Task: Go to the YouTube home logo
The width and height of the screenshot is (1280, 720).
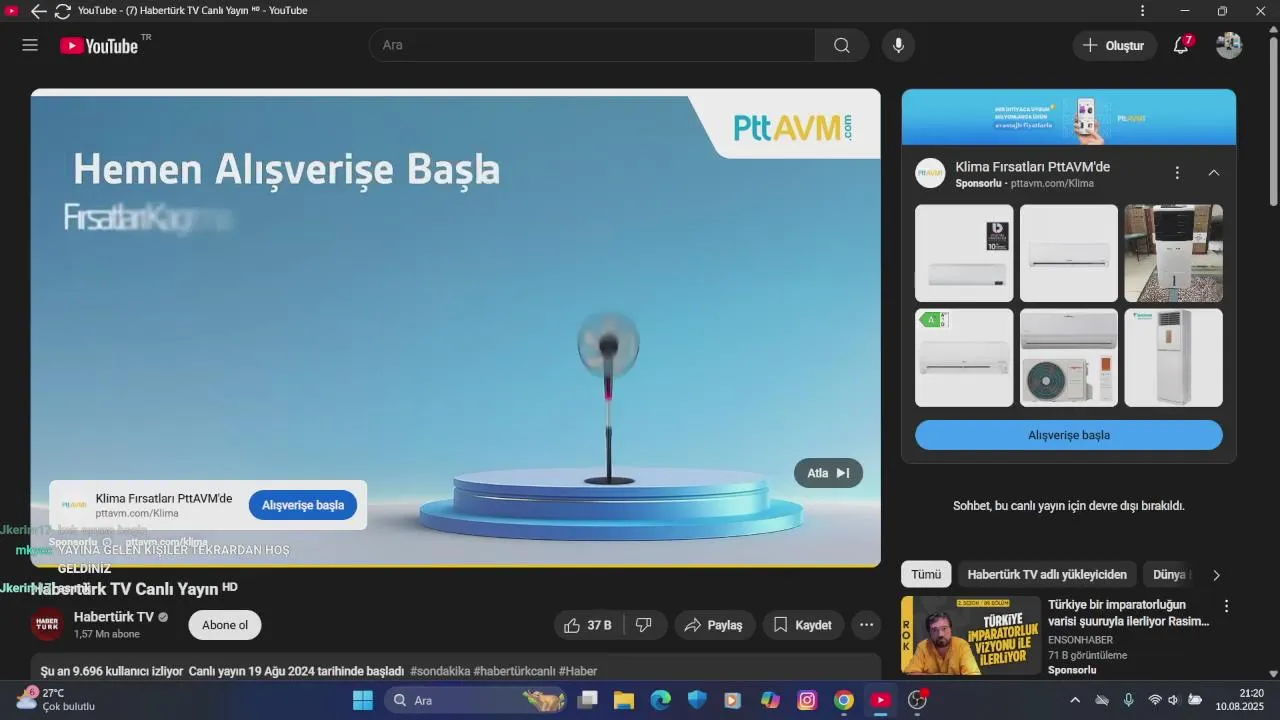Action: [x=98, y=45]
